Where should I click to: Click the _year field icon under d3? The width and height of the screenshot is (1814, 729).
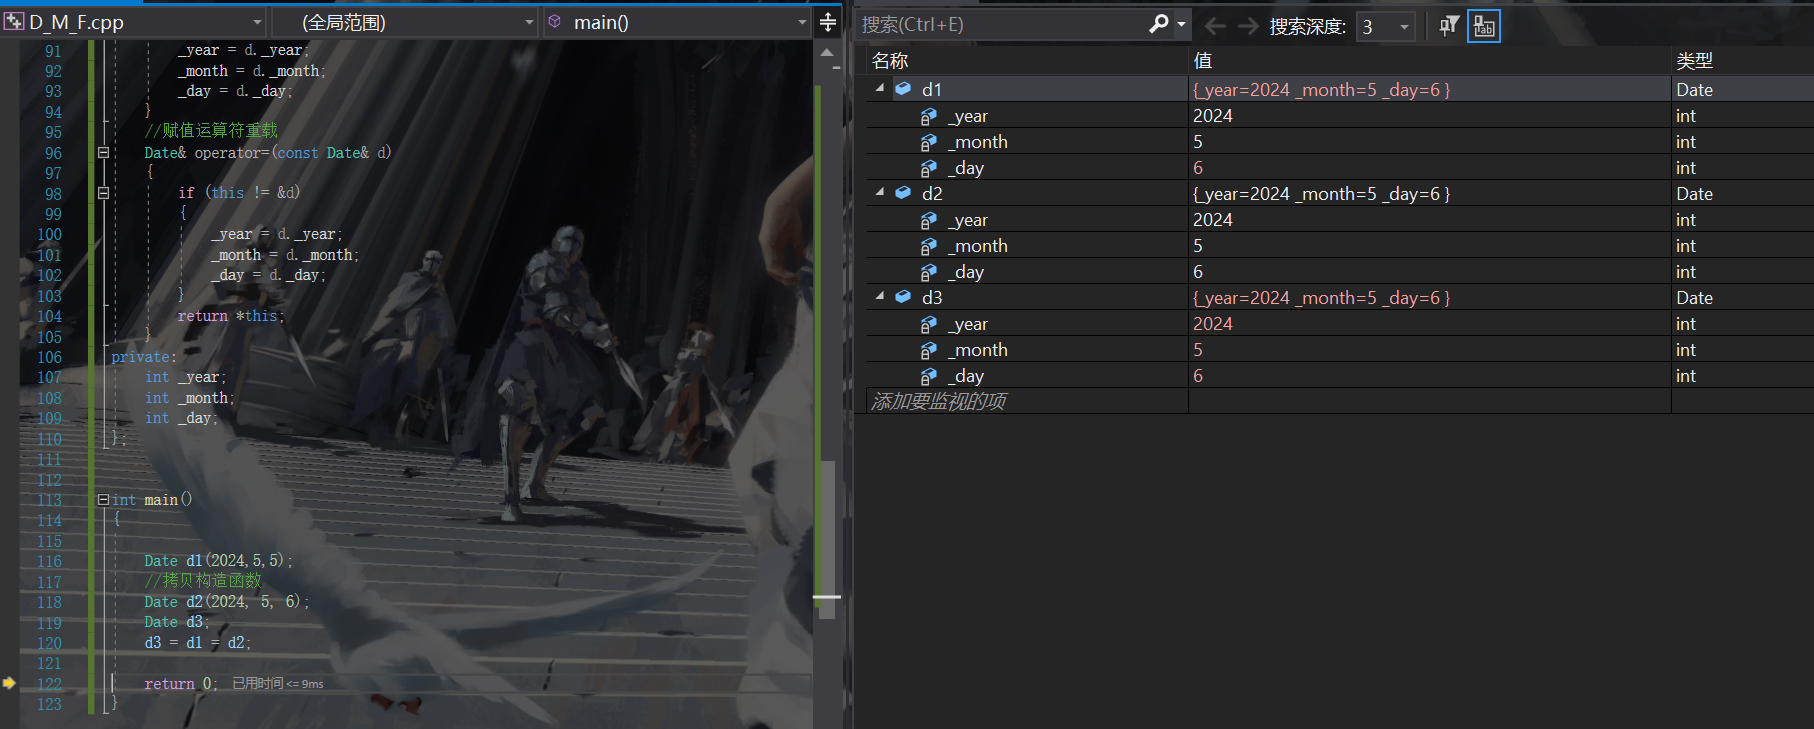coord(929,324)
